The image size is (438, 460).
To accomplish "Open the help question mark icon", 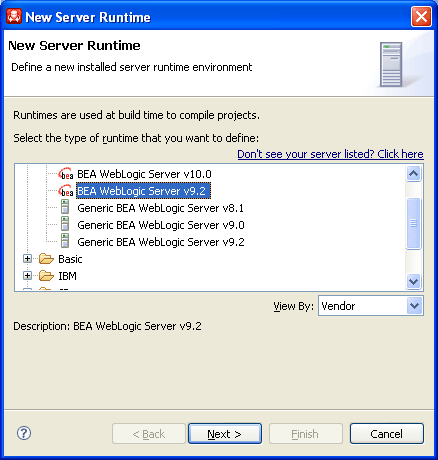I will pyautogui.click(x=24, y=433).
